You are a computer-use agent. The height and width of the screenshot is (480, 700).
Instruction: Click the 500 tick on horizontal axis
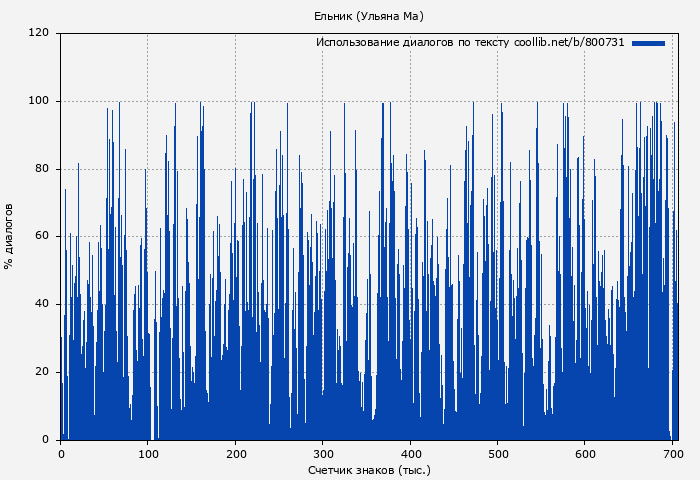click(x=497, y=453)
